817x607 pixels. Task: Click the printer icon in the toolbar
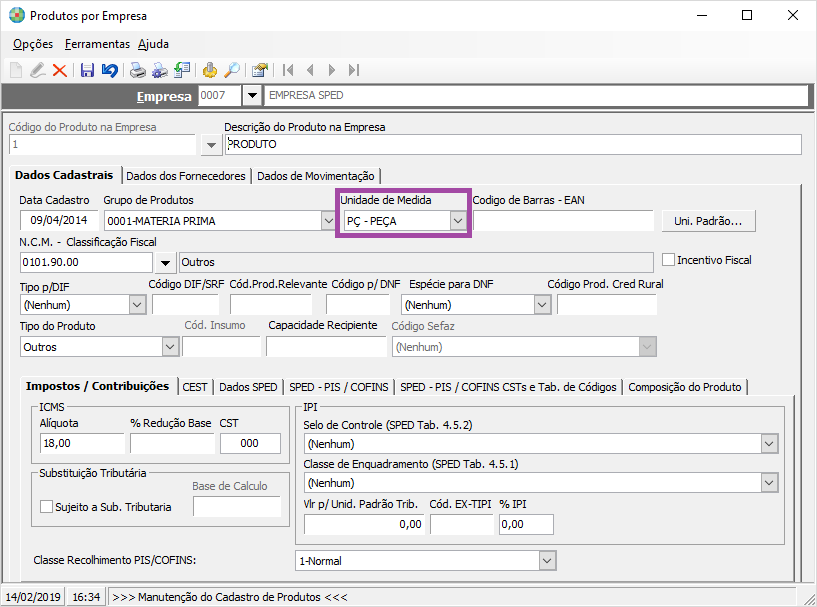pos(137,70)
